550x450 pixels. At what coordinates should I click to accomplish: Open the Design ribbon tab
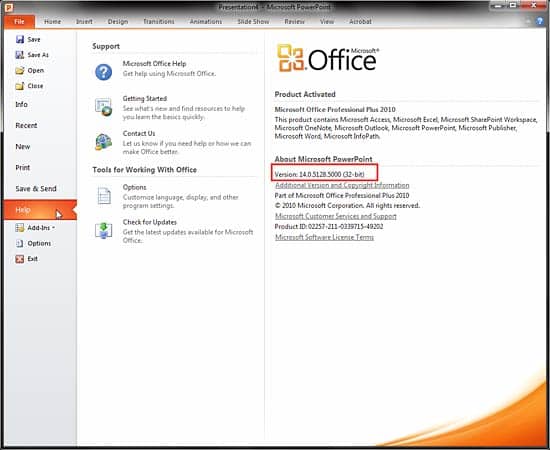[118, 21]
